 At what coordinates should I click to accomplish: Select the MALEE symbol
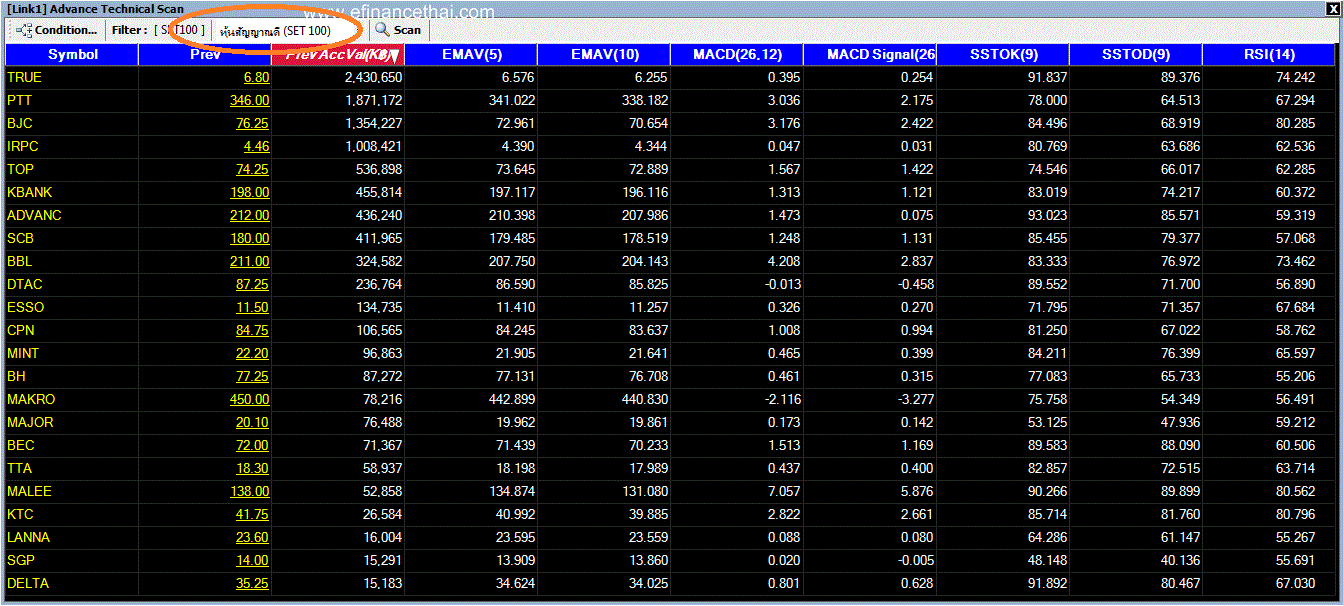[x=29, y=491]
